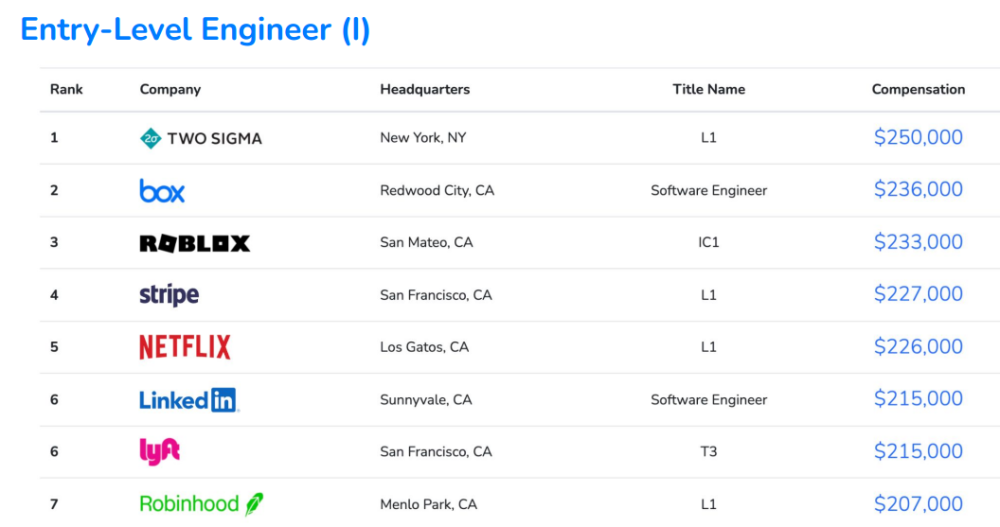Click Box's $236,000 compensation figure
Image resolution: width=1000 pixels, height=527 pixels.
click(918, 190)
